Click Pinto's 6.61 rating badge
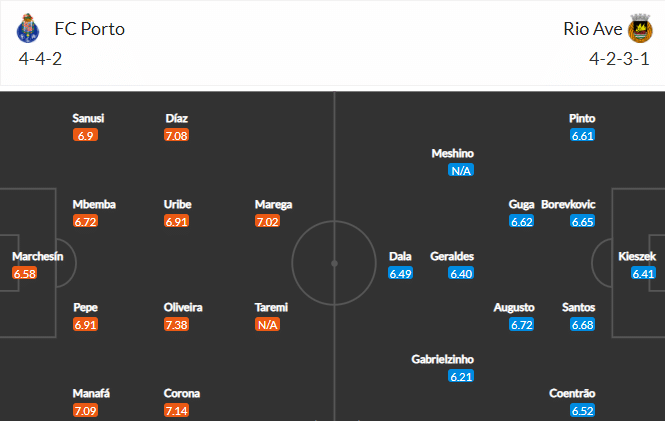The width and height of the screenshot is (665, 421). pos(583,136)
